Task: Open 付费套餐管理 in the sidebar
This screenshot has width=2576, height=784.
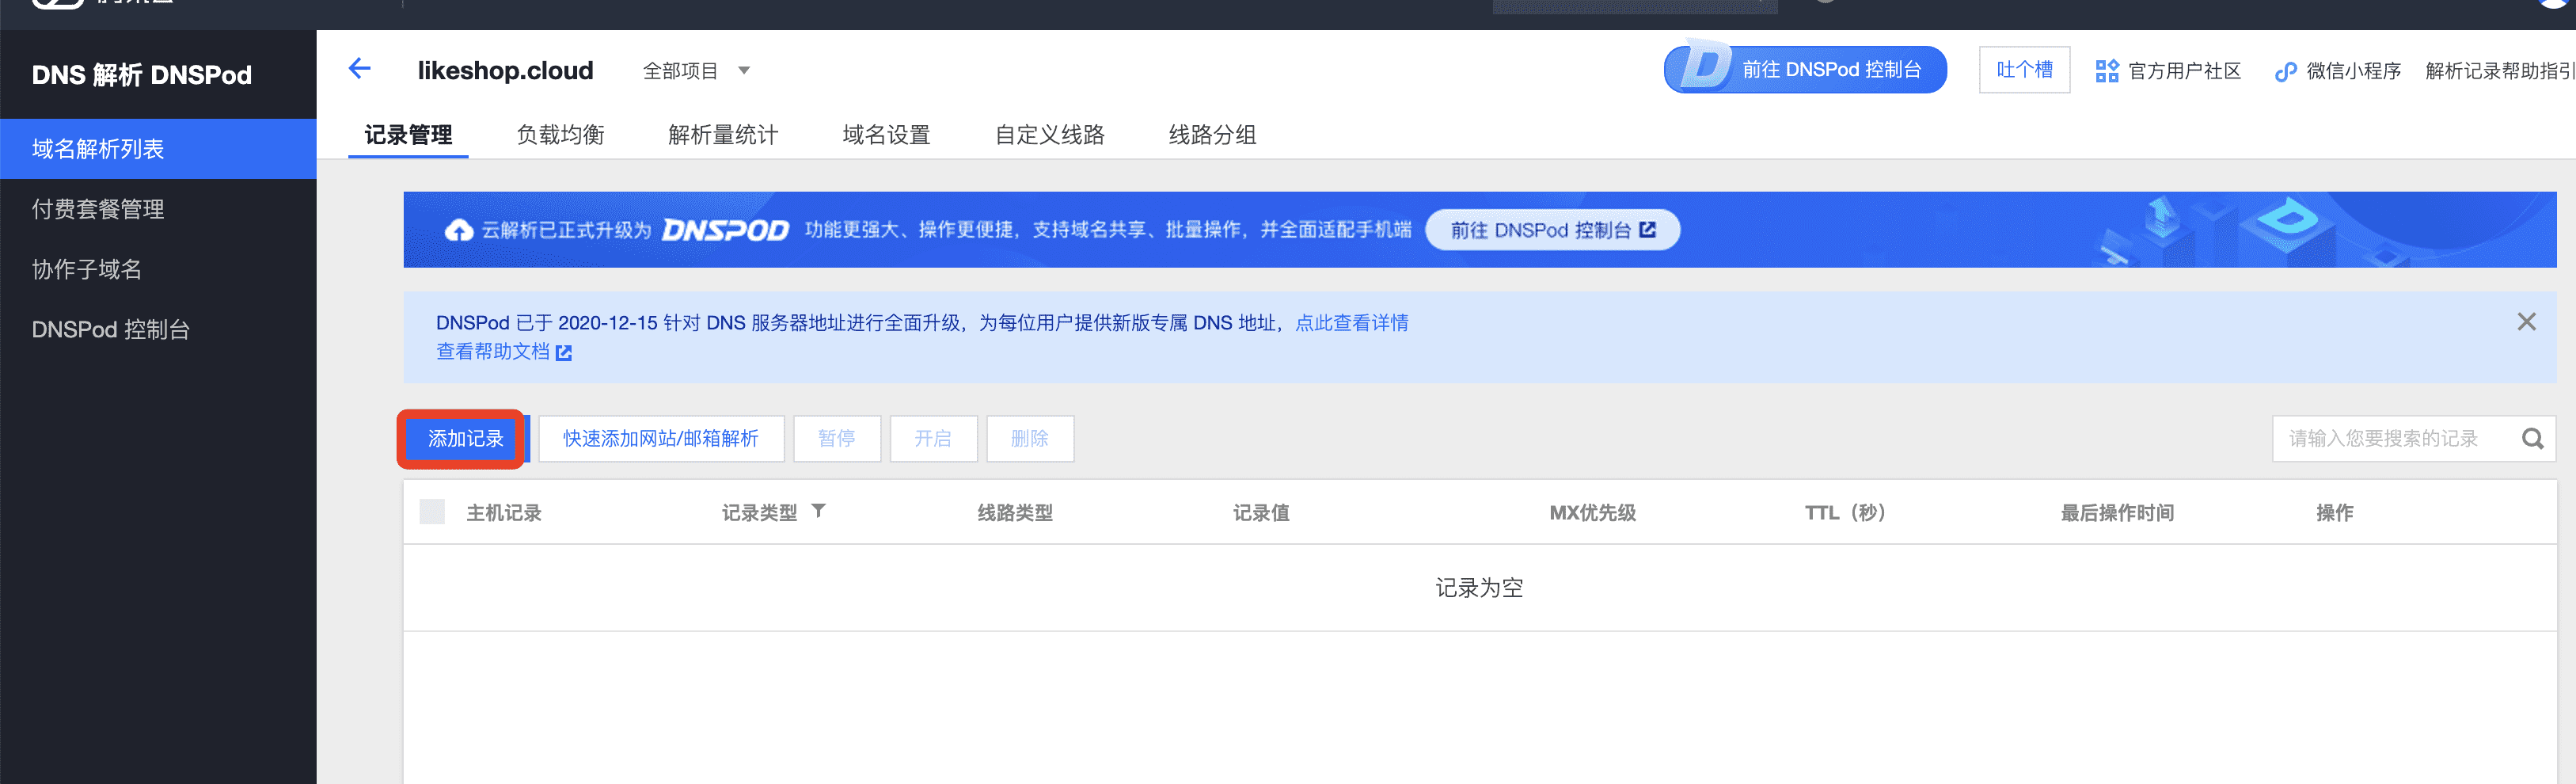Action: pos(98,209)
